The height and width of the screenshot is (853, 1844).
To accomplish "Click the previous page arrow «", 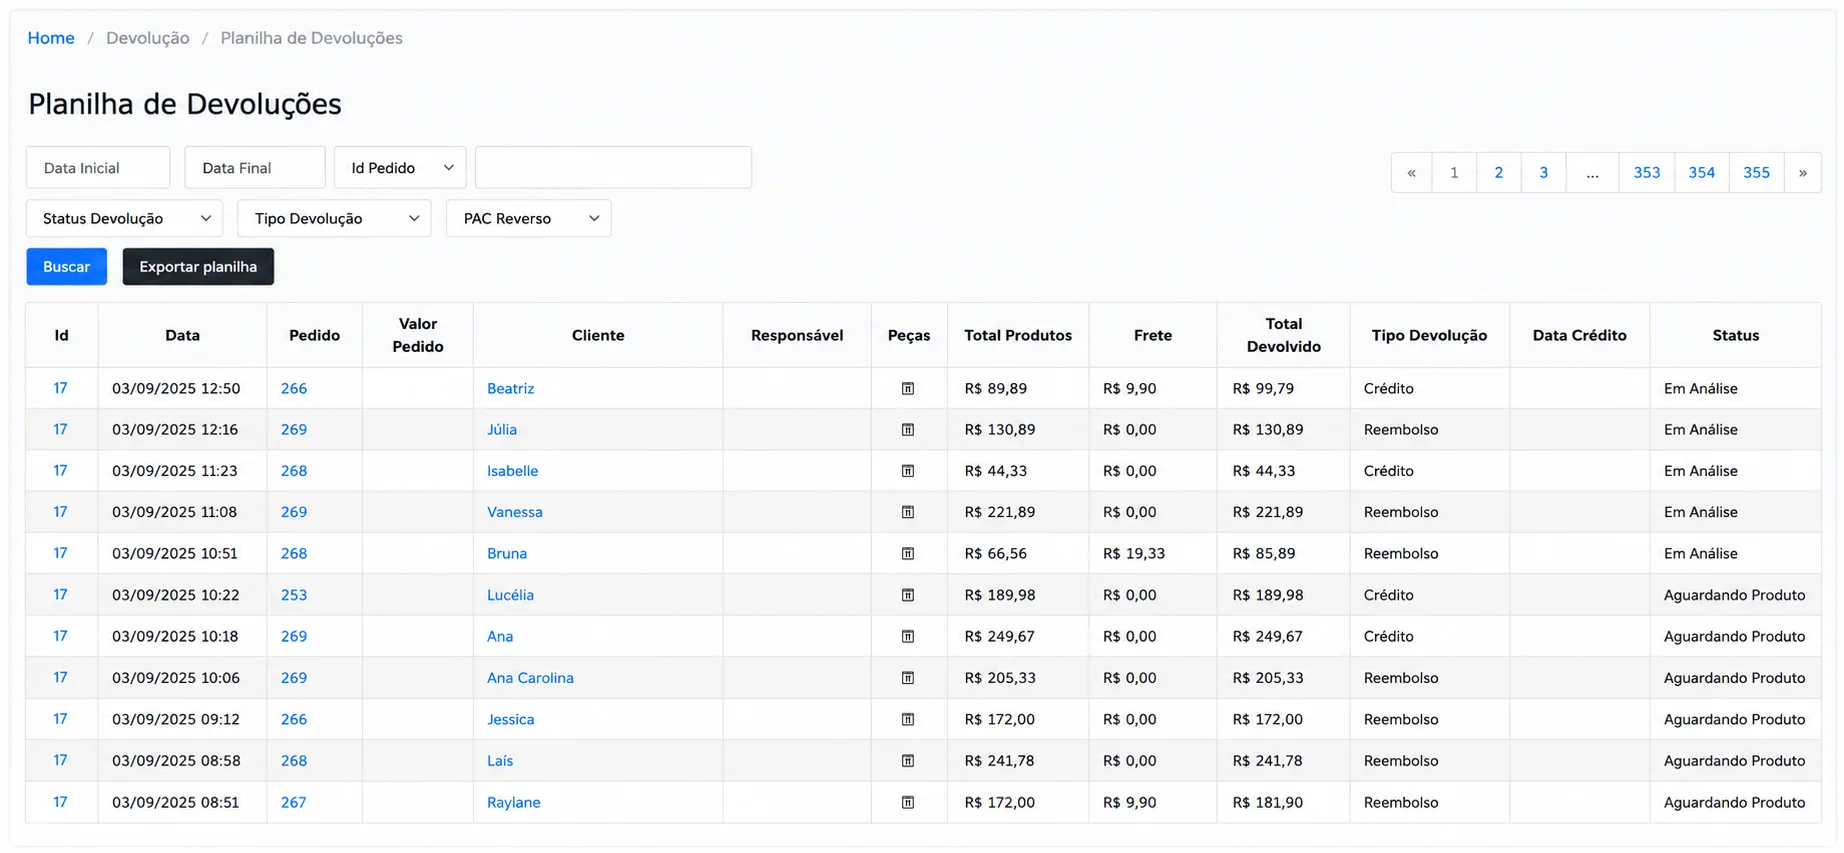I will click(x=1412, y=173).
